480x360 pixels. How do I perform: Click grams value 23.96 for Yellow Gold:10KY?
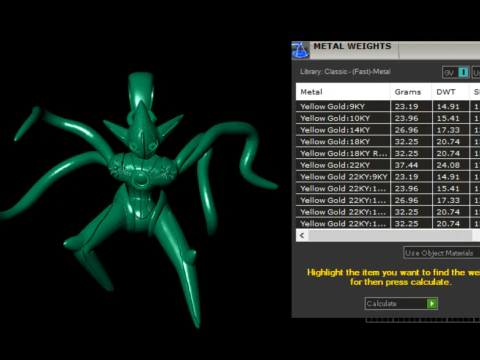tap(406, 118)
